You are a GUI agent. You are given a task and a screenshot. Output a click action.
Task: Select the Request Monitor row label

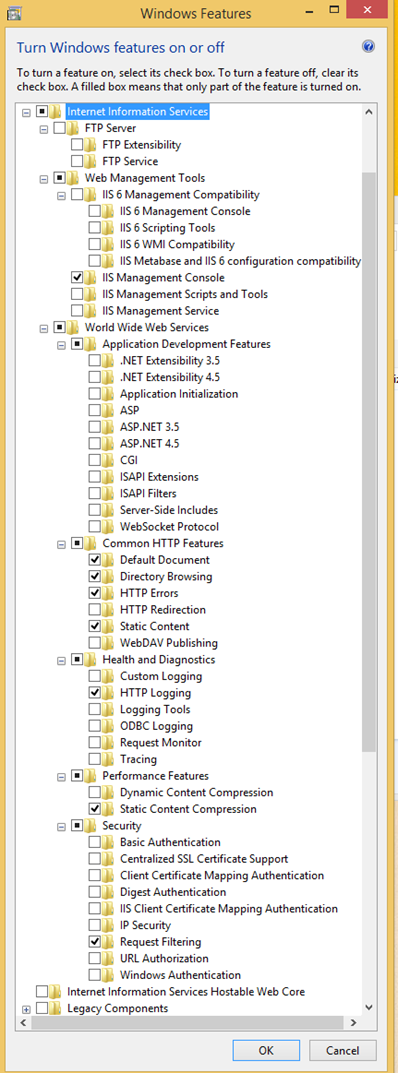tap(161, 742)
